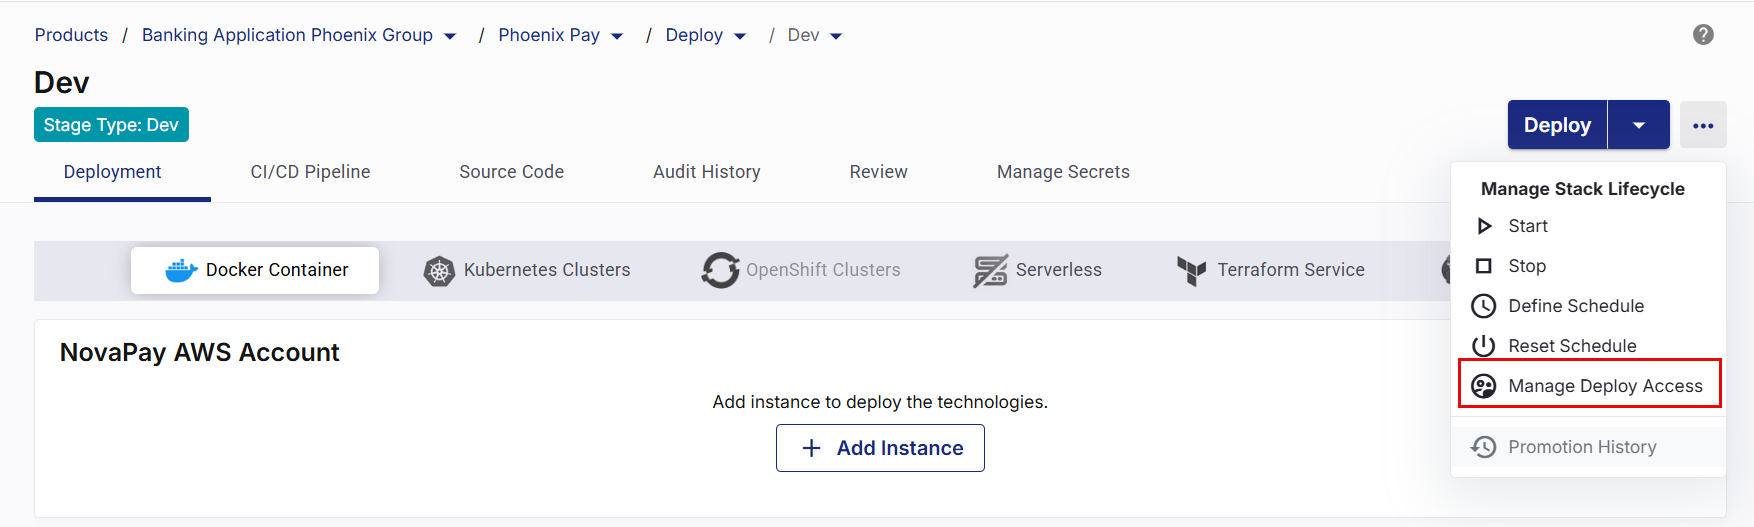This screenshot has width=1754, height=527.
Task: Click the Kubernetes wheel icon
Action: click(x=439, y=271)
